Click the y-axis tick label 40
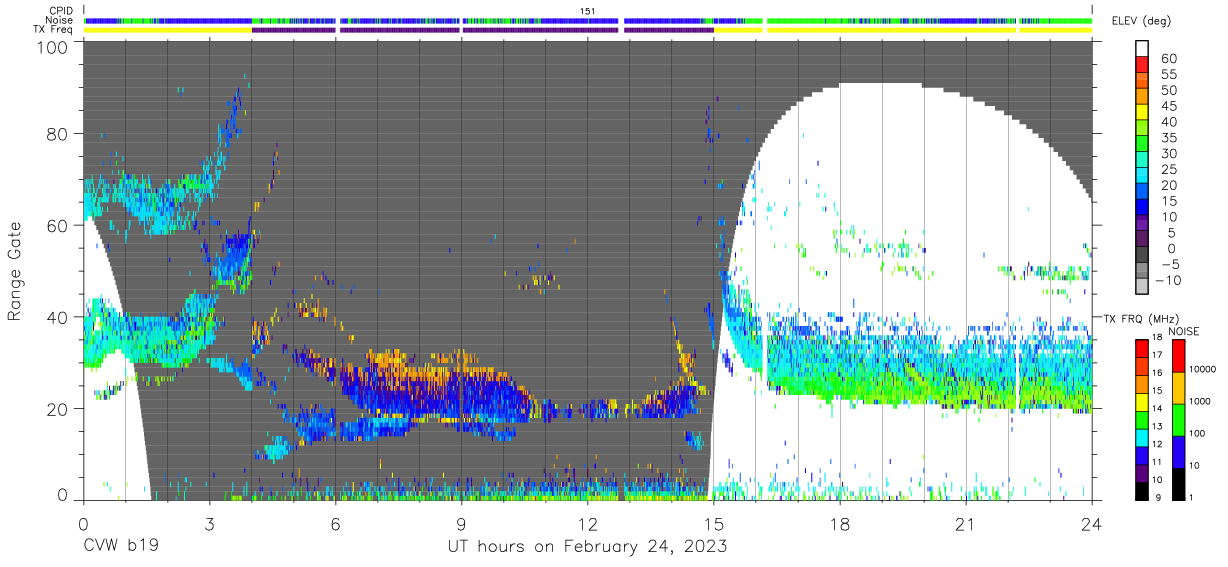 coord(59,317)
